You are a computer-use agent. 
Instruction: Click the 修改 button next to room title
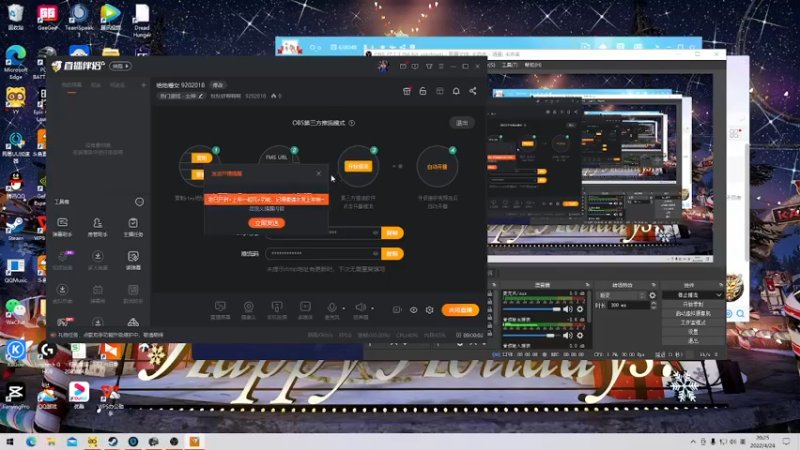coord(218,85)
